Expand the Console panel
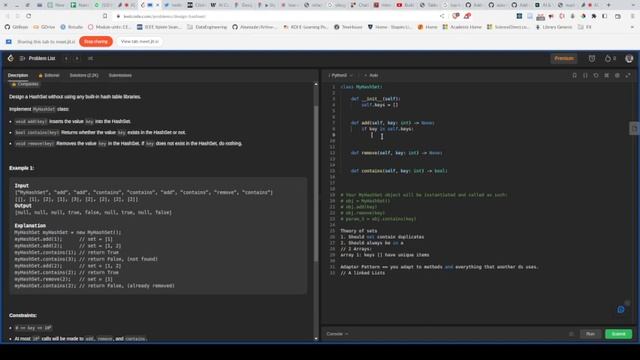 (x=337, y=334)
